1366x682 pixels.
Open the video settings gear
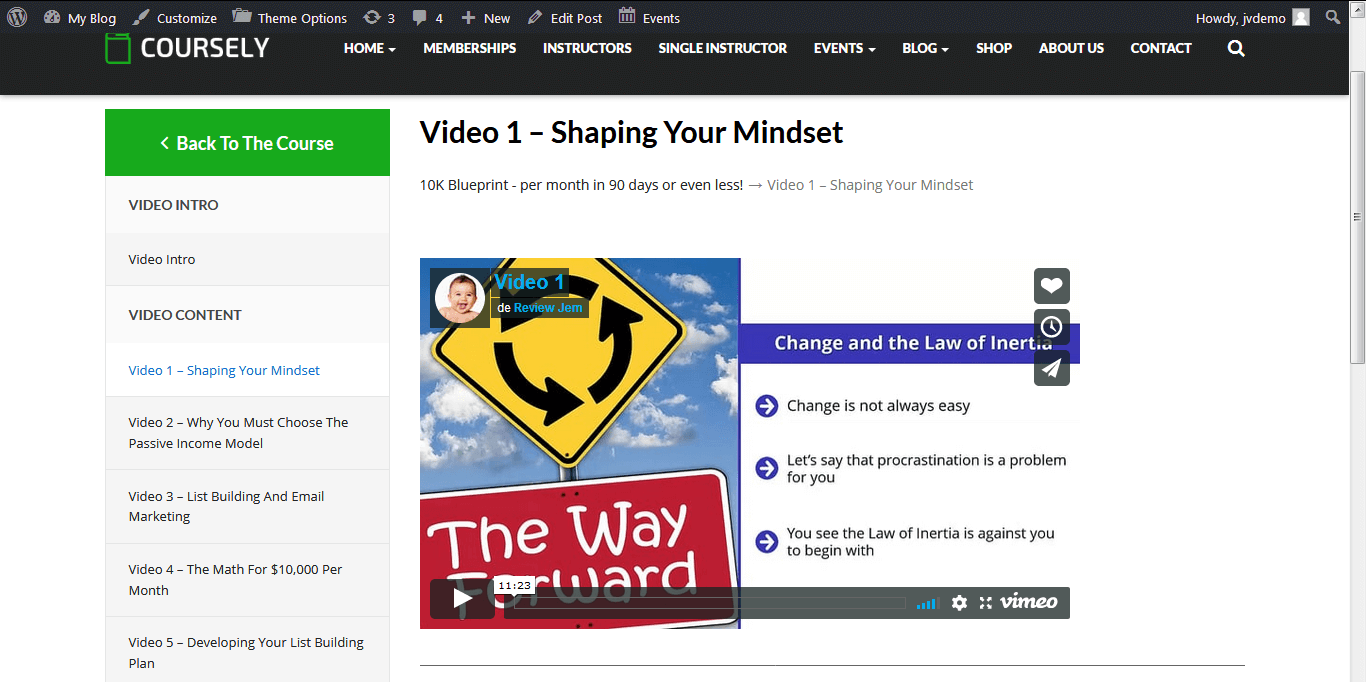pyautogui.click(x=959, y=603)
